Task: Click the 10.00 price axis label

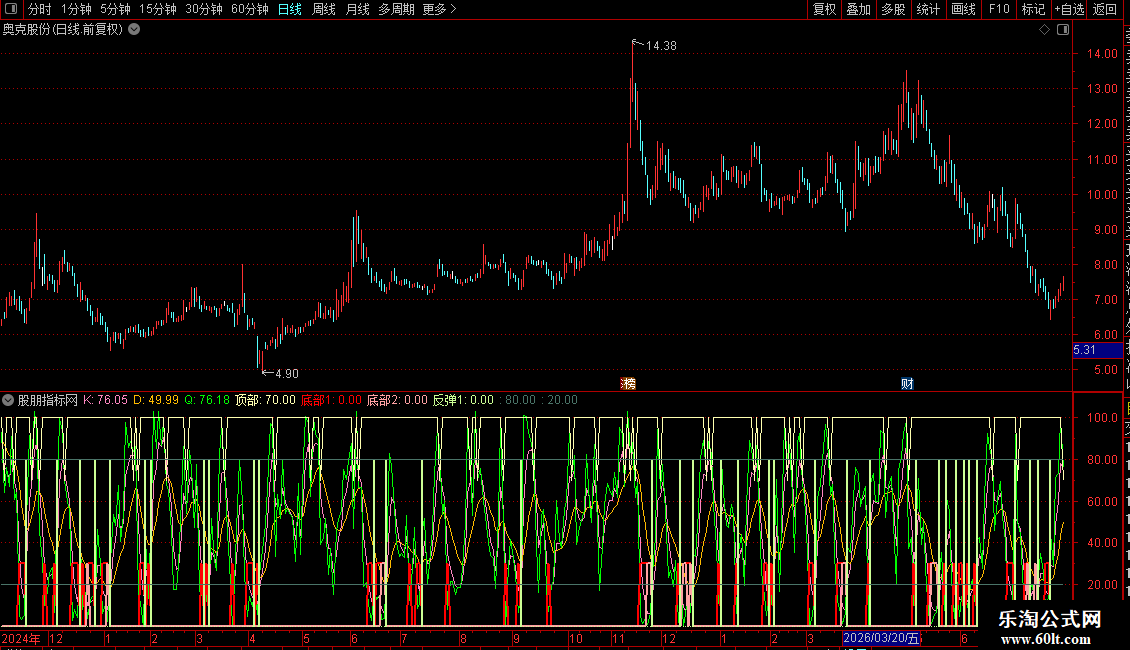Action: (1103, 195)
